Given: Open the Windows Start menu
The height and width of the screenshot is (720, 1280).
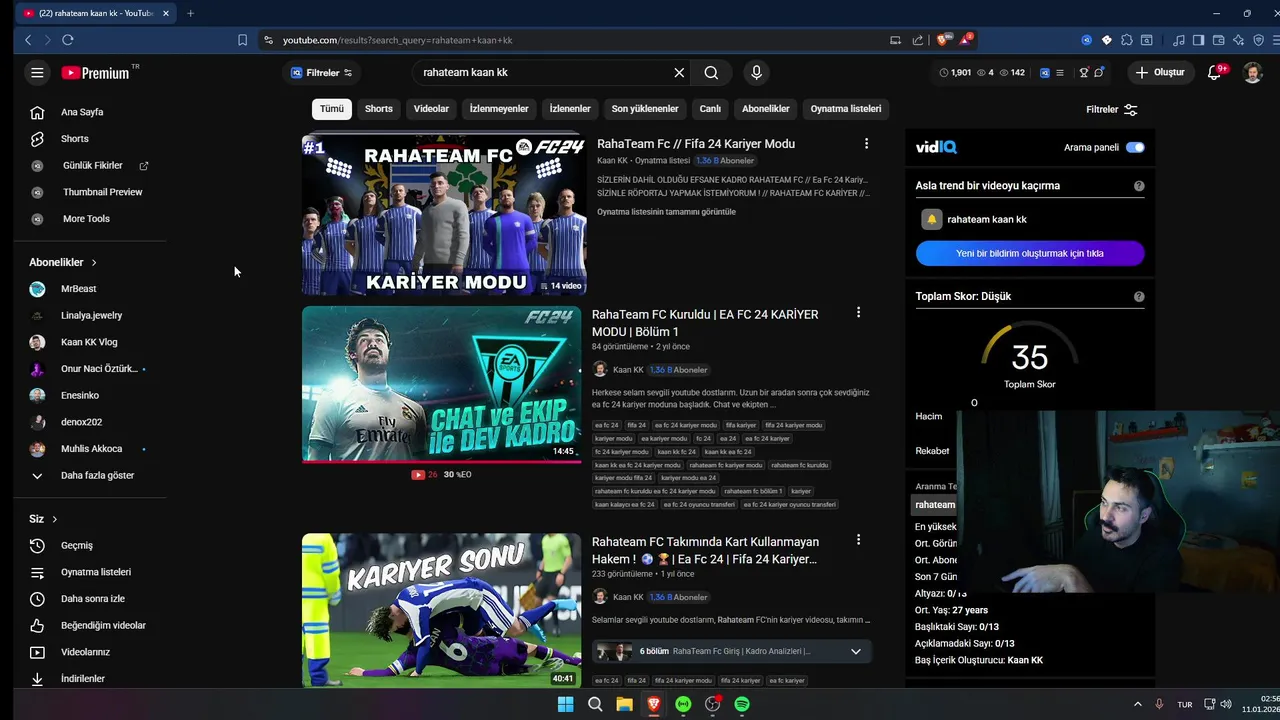Looking at the screenshot, I should coord(565,704).
